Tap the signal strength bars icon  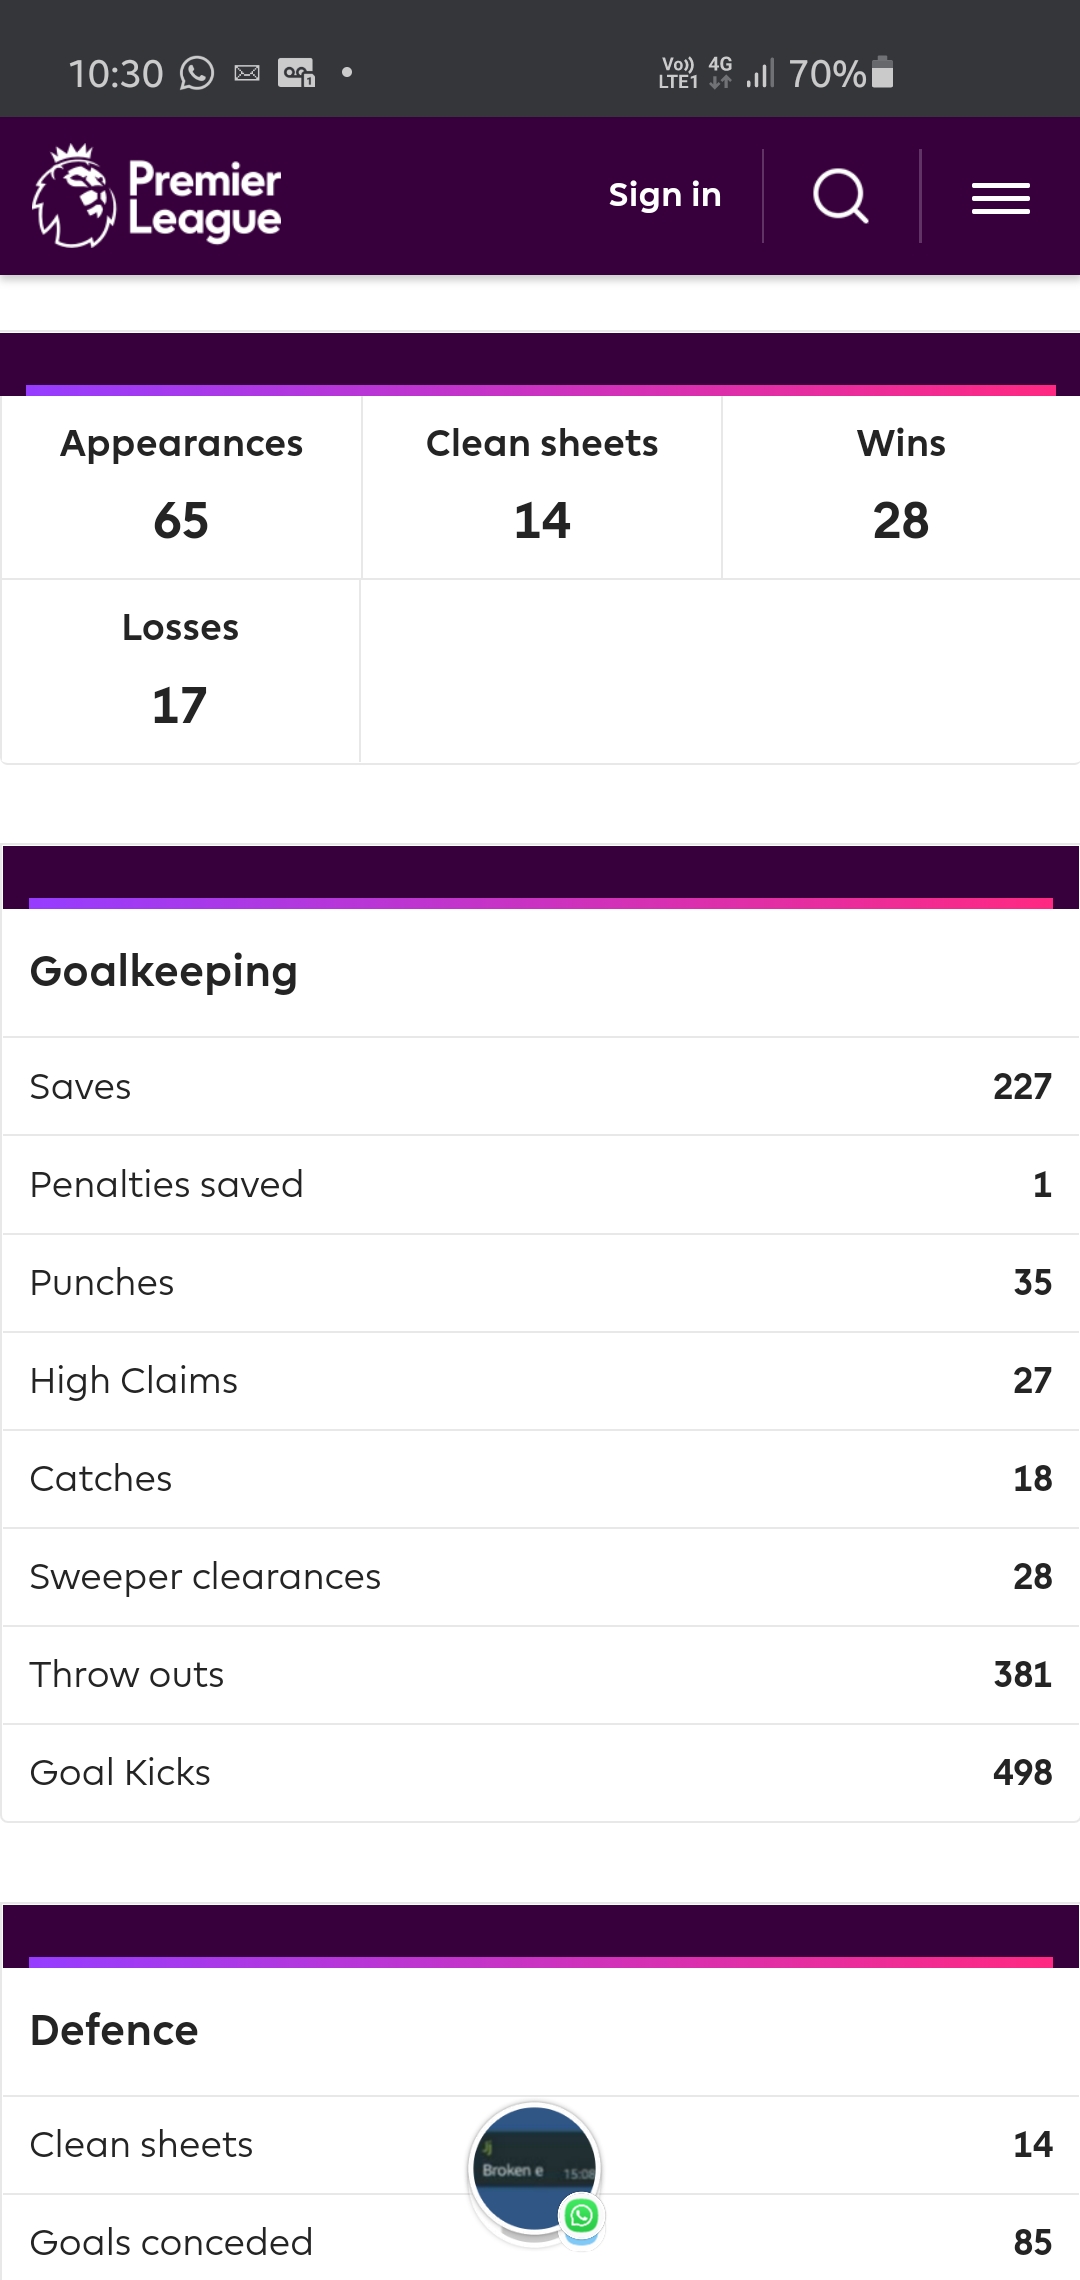click(760, 73)
